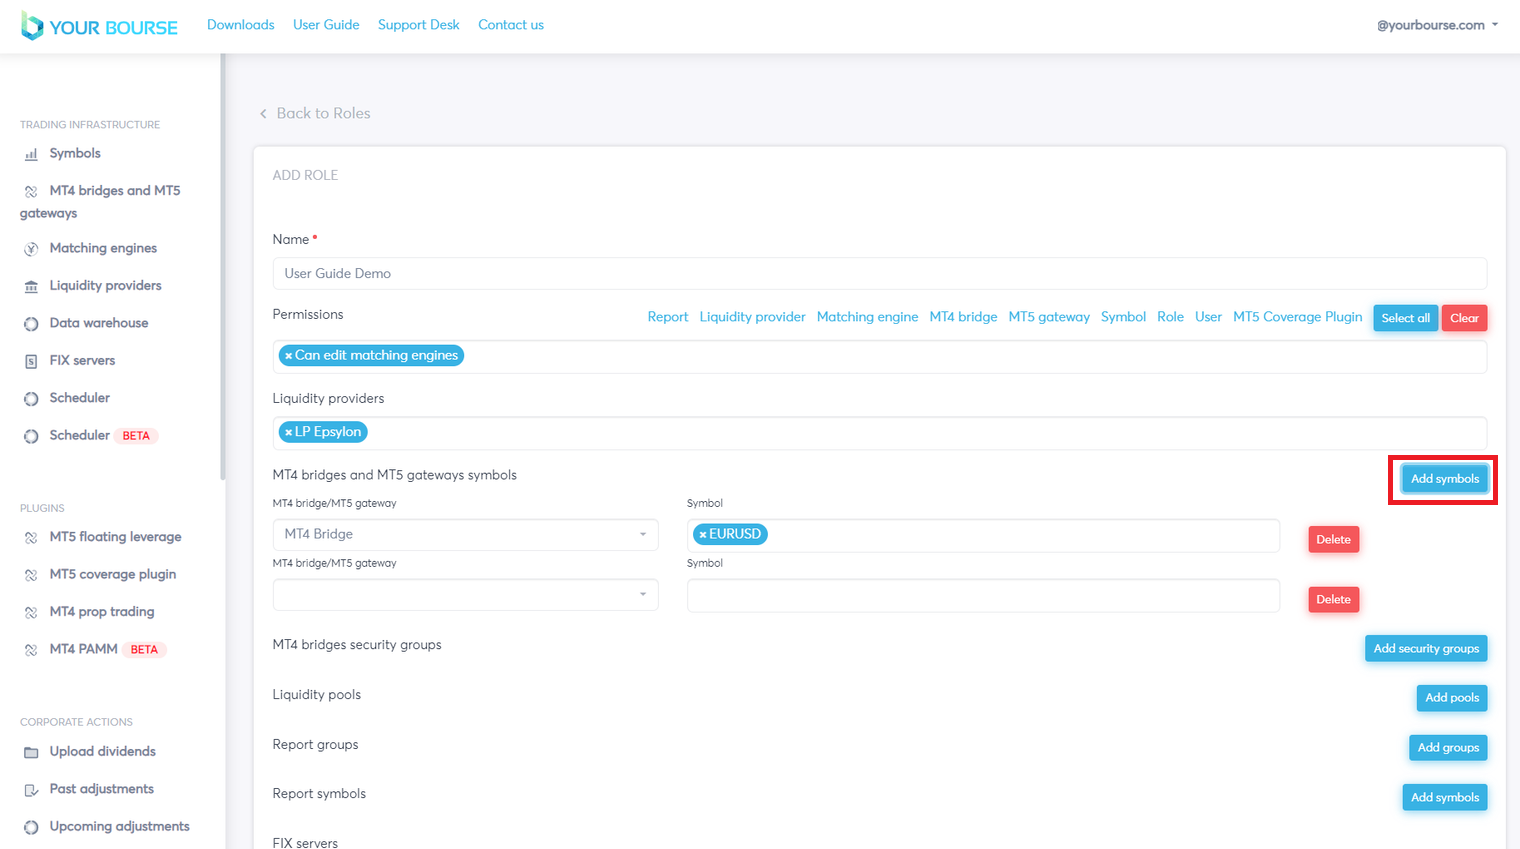Filter permissions by Symbol

click(x=1124, y=317)
